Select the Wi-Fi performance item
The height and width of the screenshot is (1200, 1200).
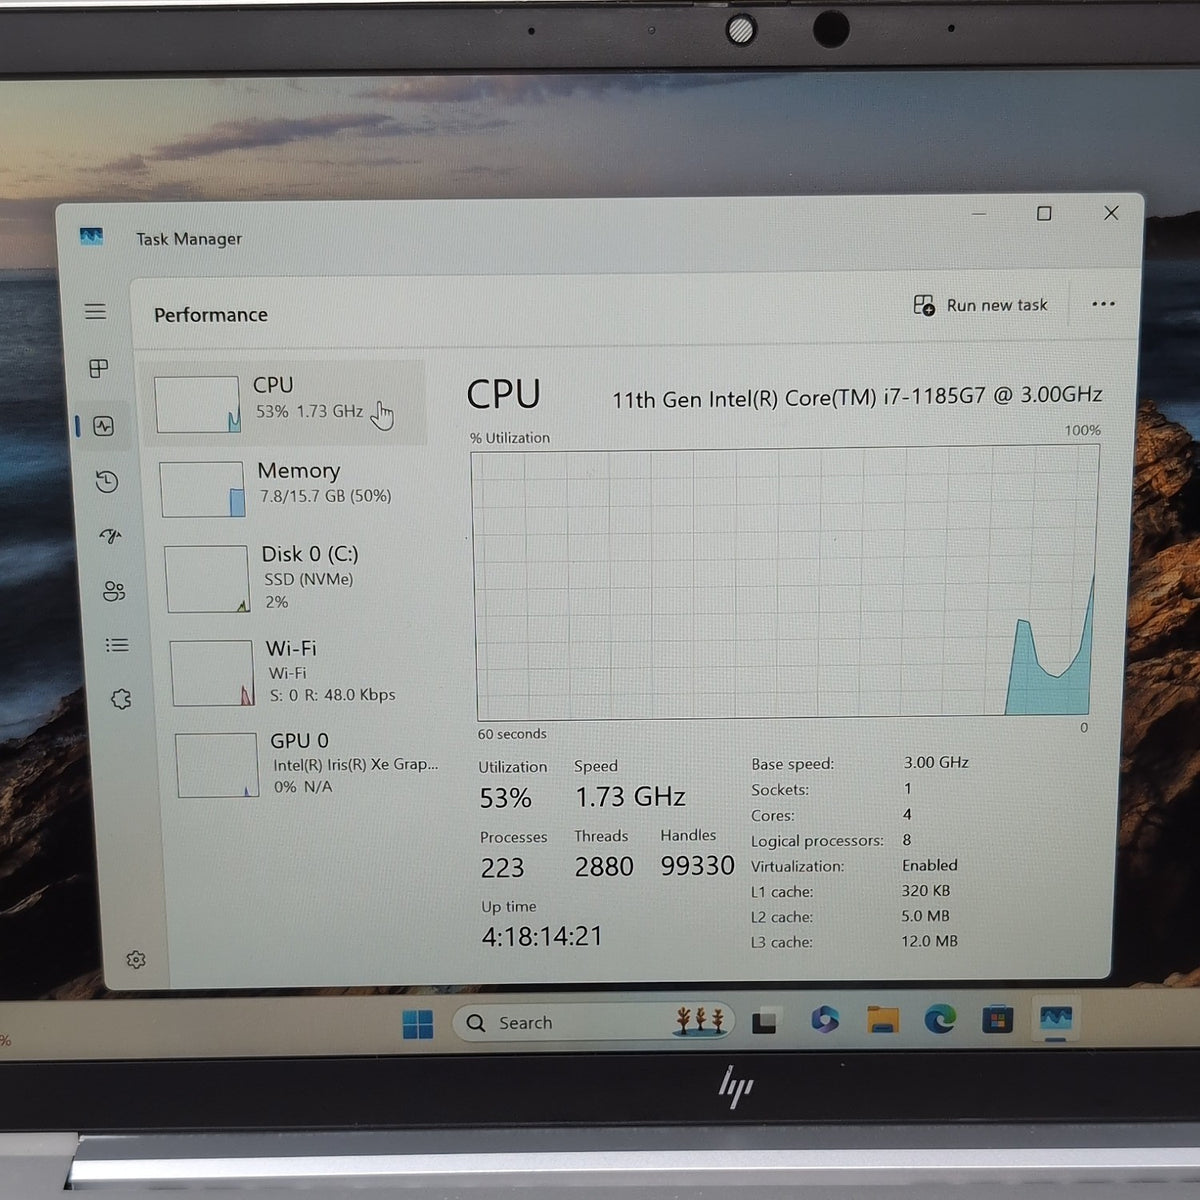(302, 672)
